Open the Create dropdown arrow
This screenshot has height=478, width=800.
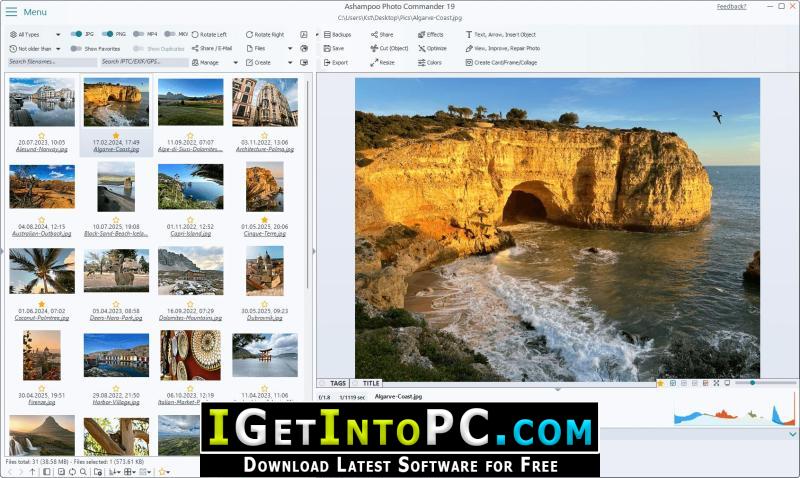pyautogui.click(x=290, y=62)
